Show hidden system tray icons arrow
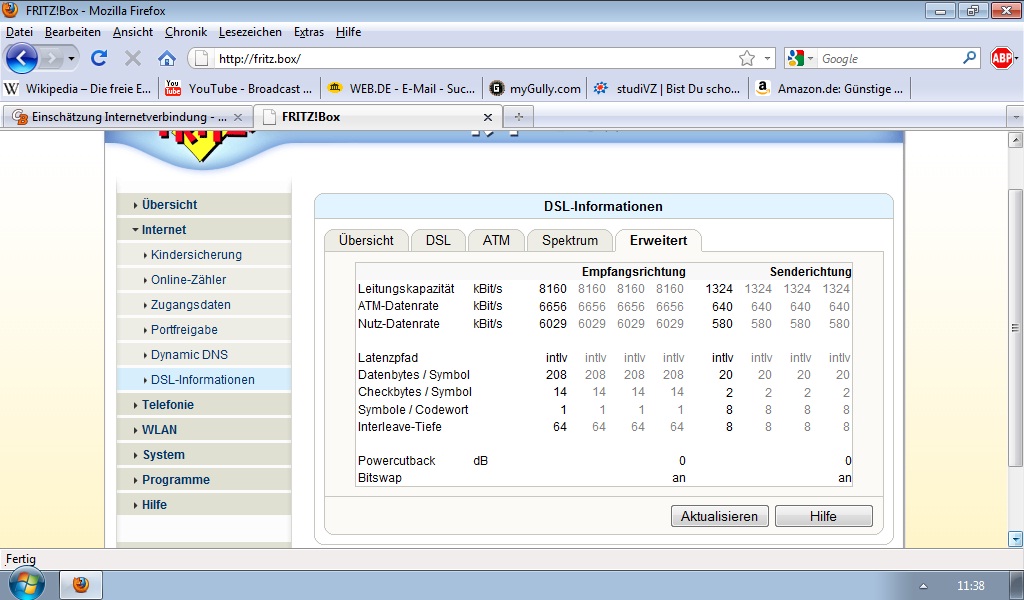 click(x=923, y=586)
